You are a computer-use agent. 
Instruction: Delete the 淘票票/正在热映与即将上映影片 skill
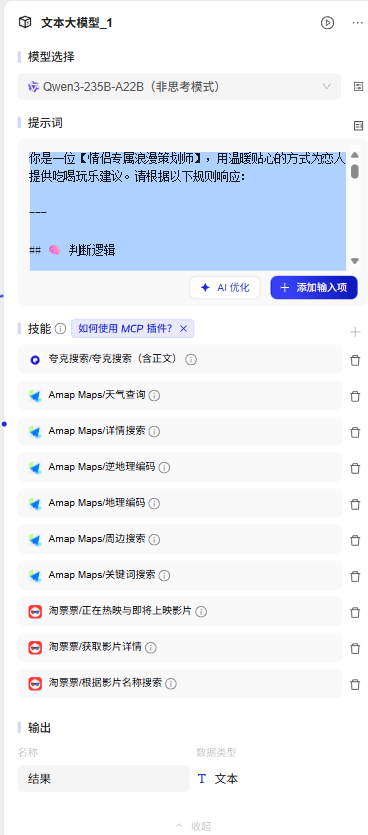click(355, 612)
